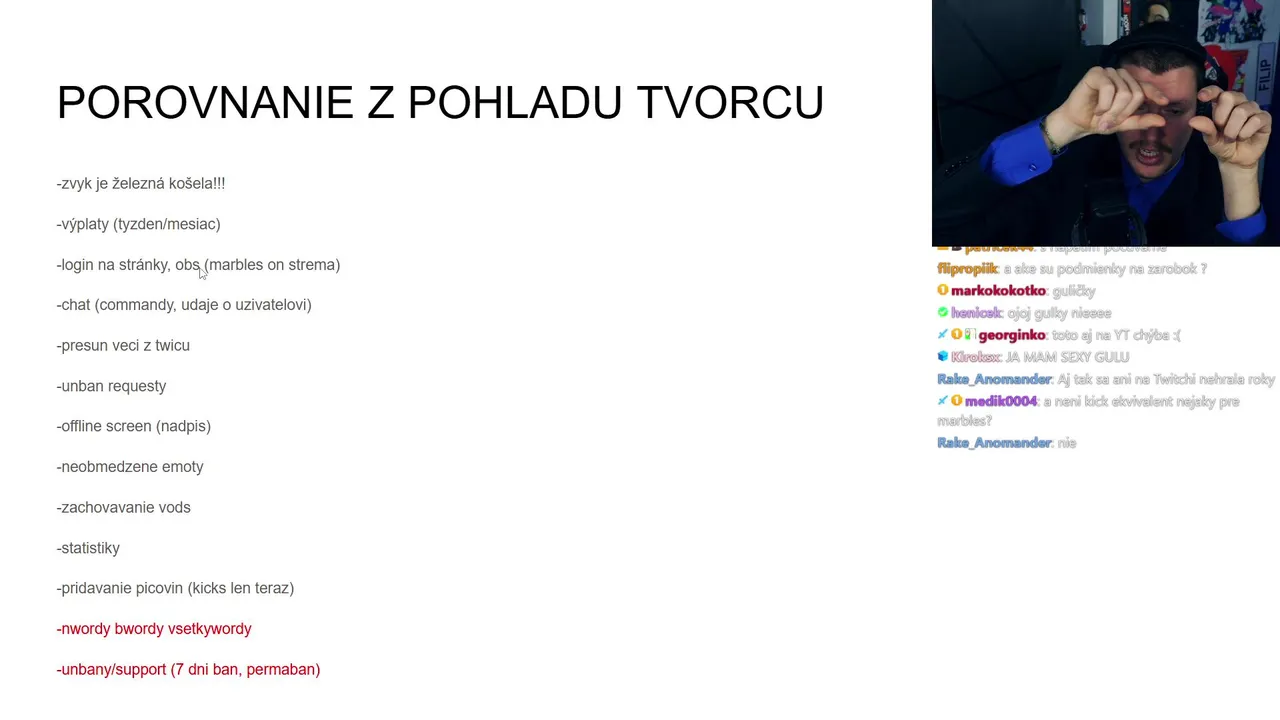Click the username henicek in chat
The height and width of the screenshot is (720, 1280).
976,312
